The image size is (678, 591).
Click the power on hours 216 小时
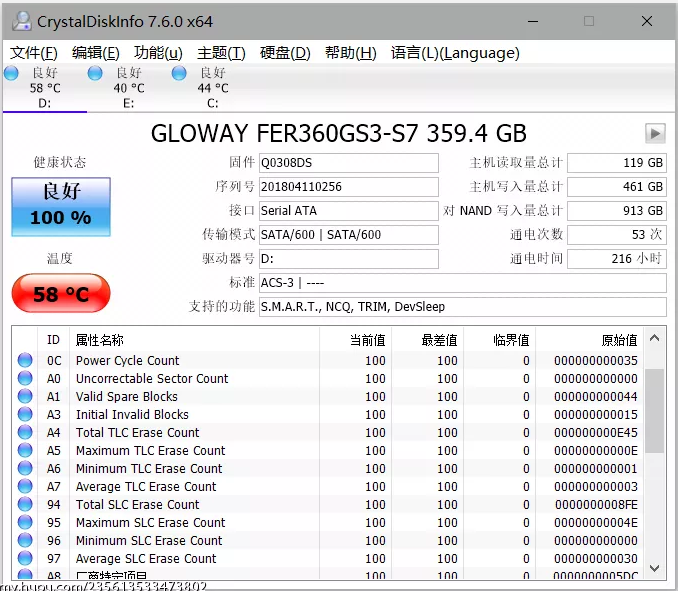617,259
